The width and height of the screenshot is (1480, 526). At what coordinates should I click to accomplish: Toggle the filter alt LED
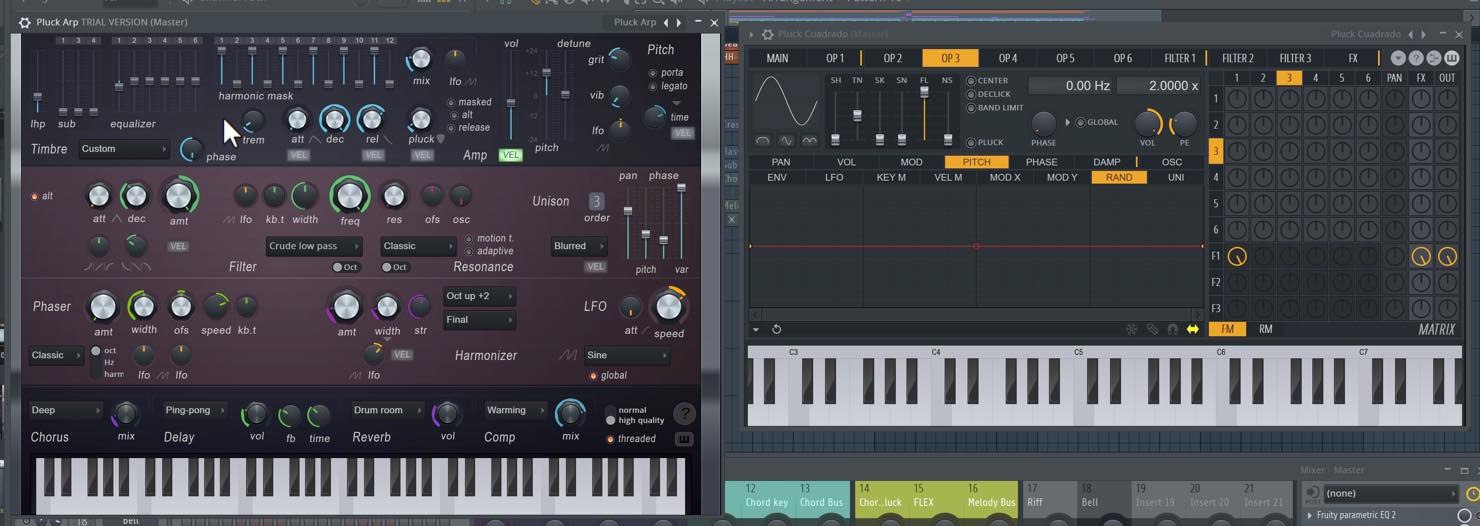pyautogui.click(x=35, y=196)
